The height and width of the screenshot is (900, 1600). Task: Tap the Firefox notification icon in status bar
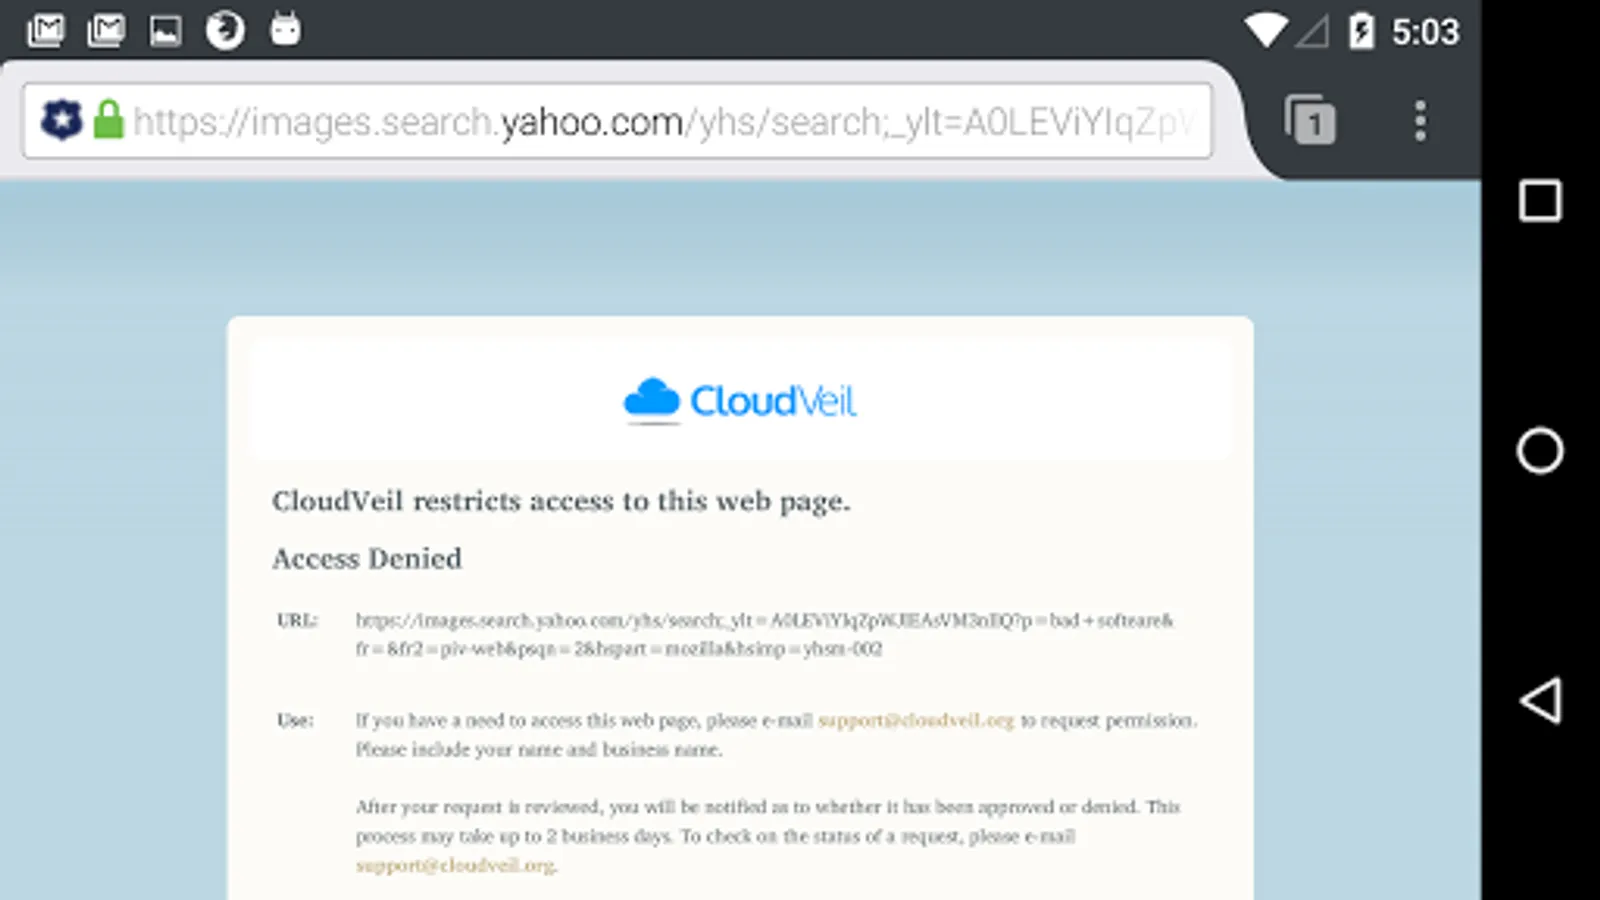pyautogui.click(x=225, y=30)
